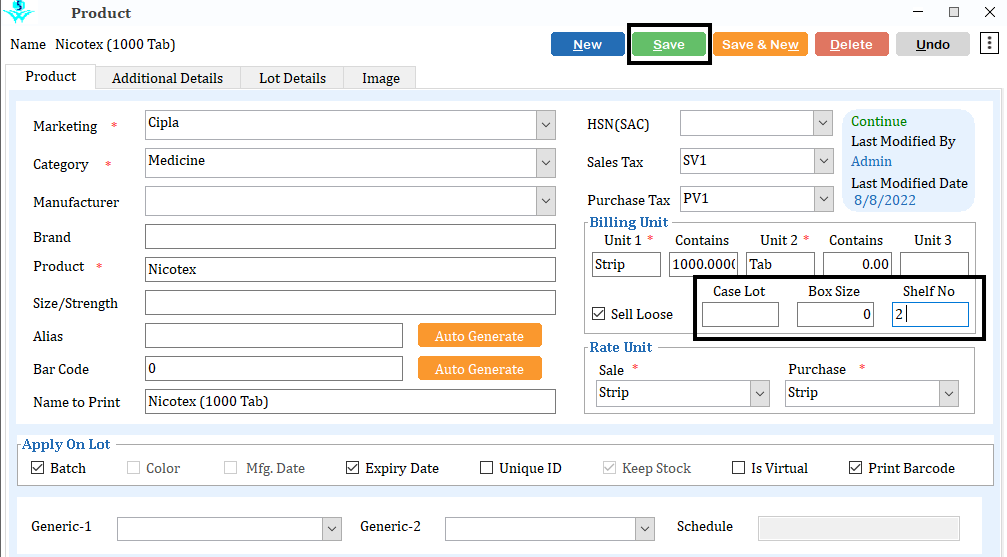Enable the Is Virtual checkbox
This screenshot has height=557, width=1007.
pyautogui.click(x=739, y=468)
